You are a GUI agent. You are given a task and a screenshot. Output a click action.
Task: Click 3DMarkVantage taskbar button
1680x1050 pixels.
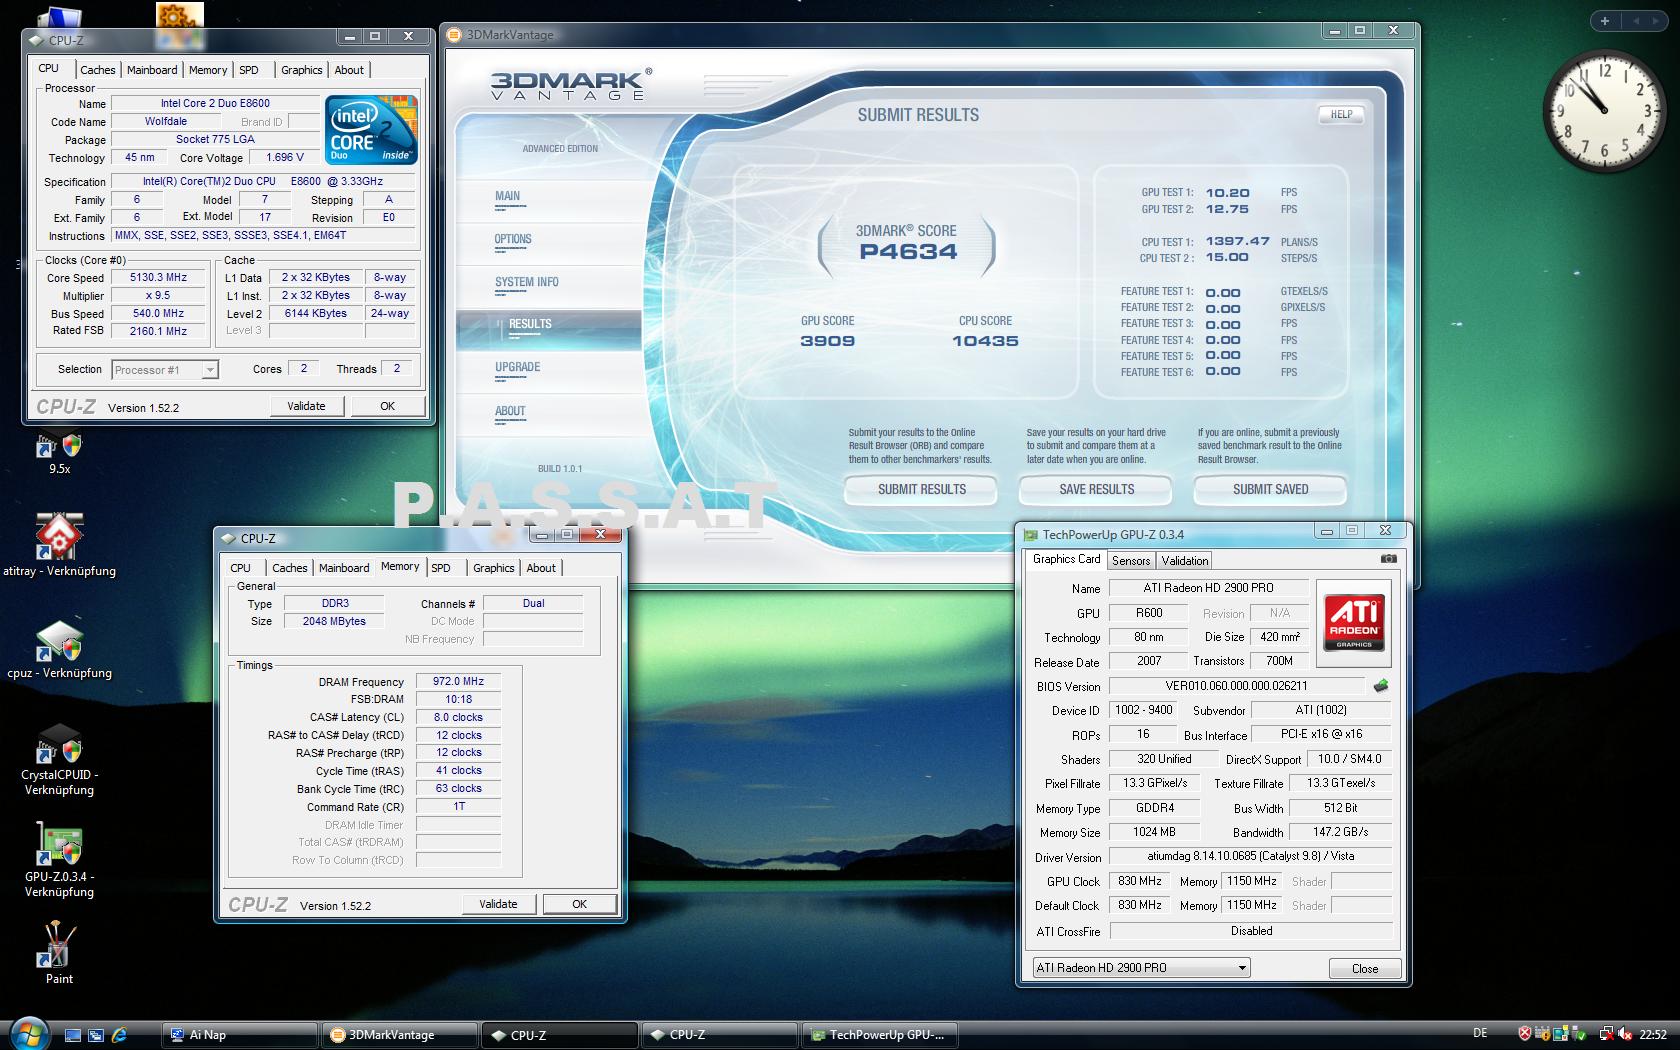click(400, 1035)
